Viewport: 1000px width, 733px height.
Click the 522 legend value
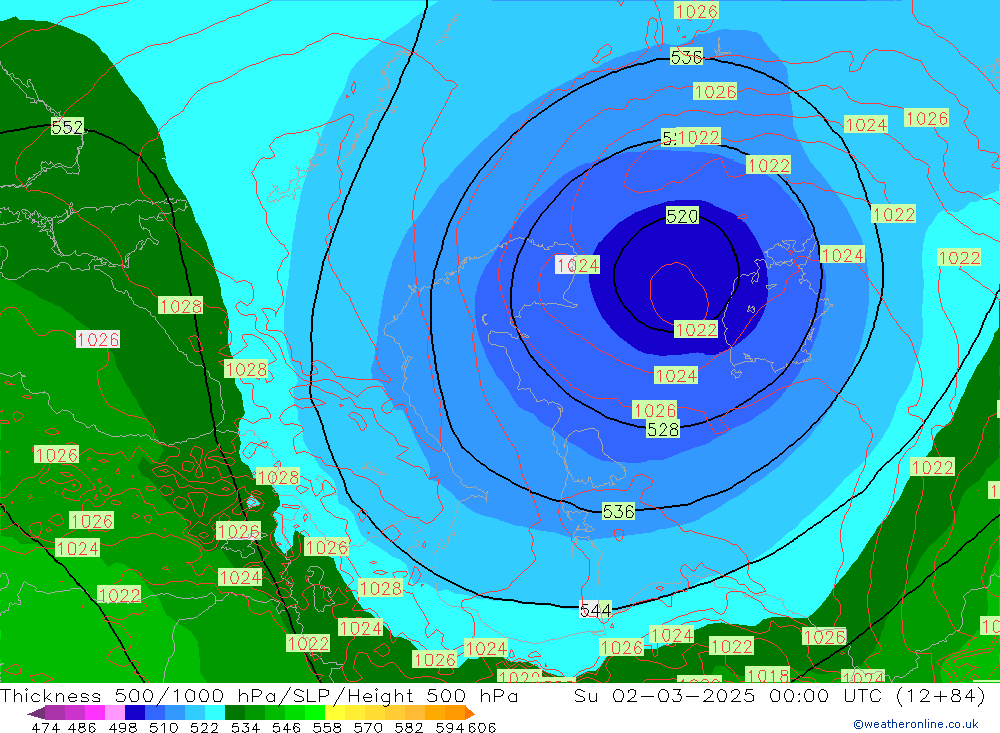205,727
